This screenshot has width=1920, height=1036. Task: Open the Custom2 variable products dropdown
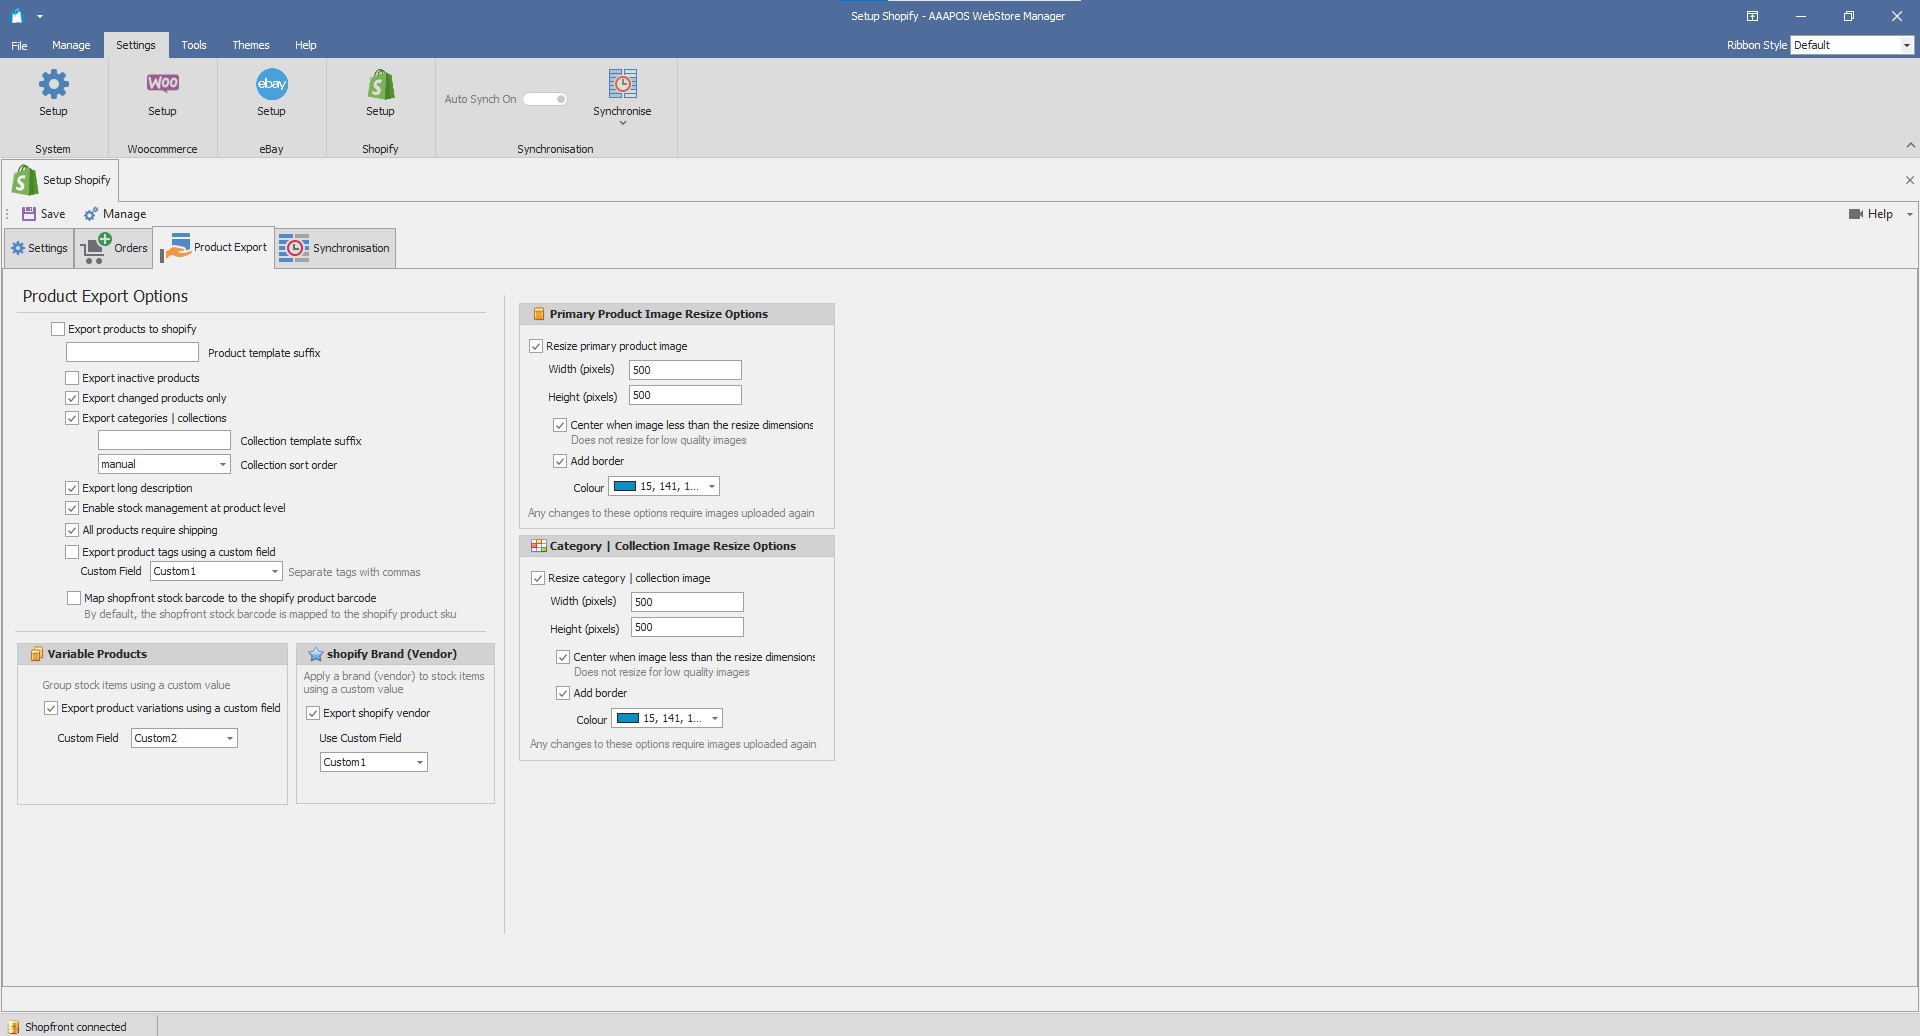229,739
